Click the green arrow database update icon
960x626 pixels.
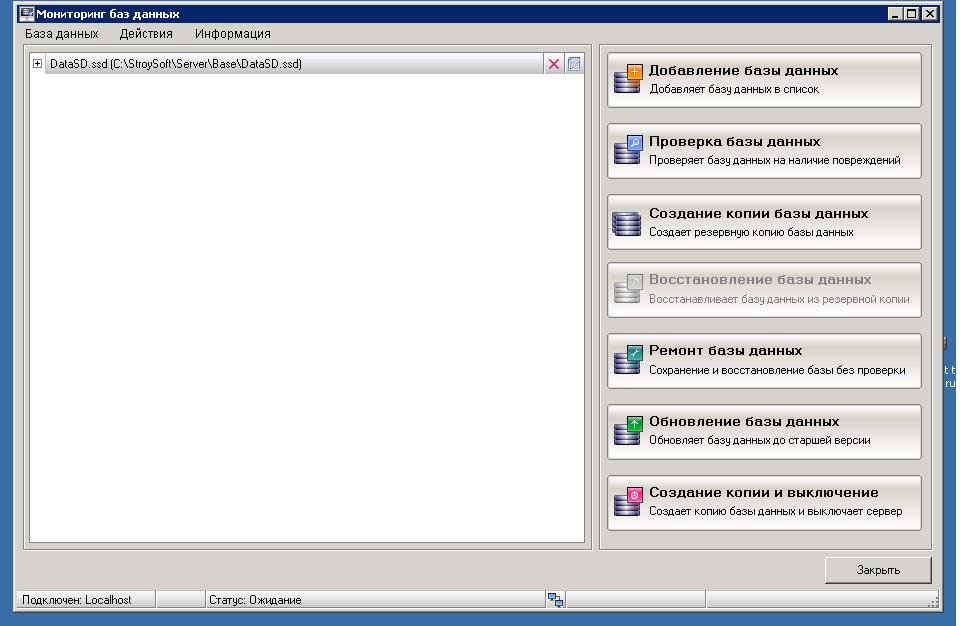coord(627,431)
